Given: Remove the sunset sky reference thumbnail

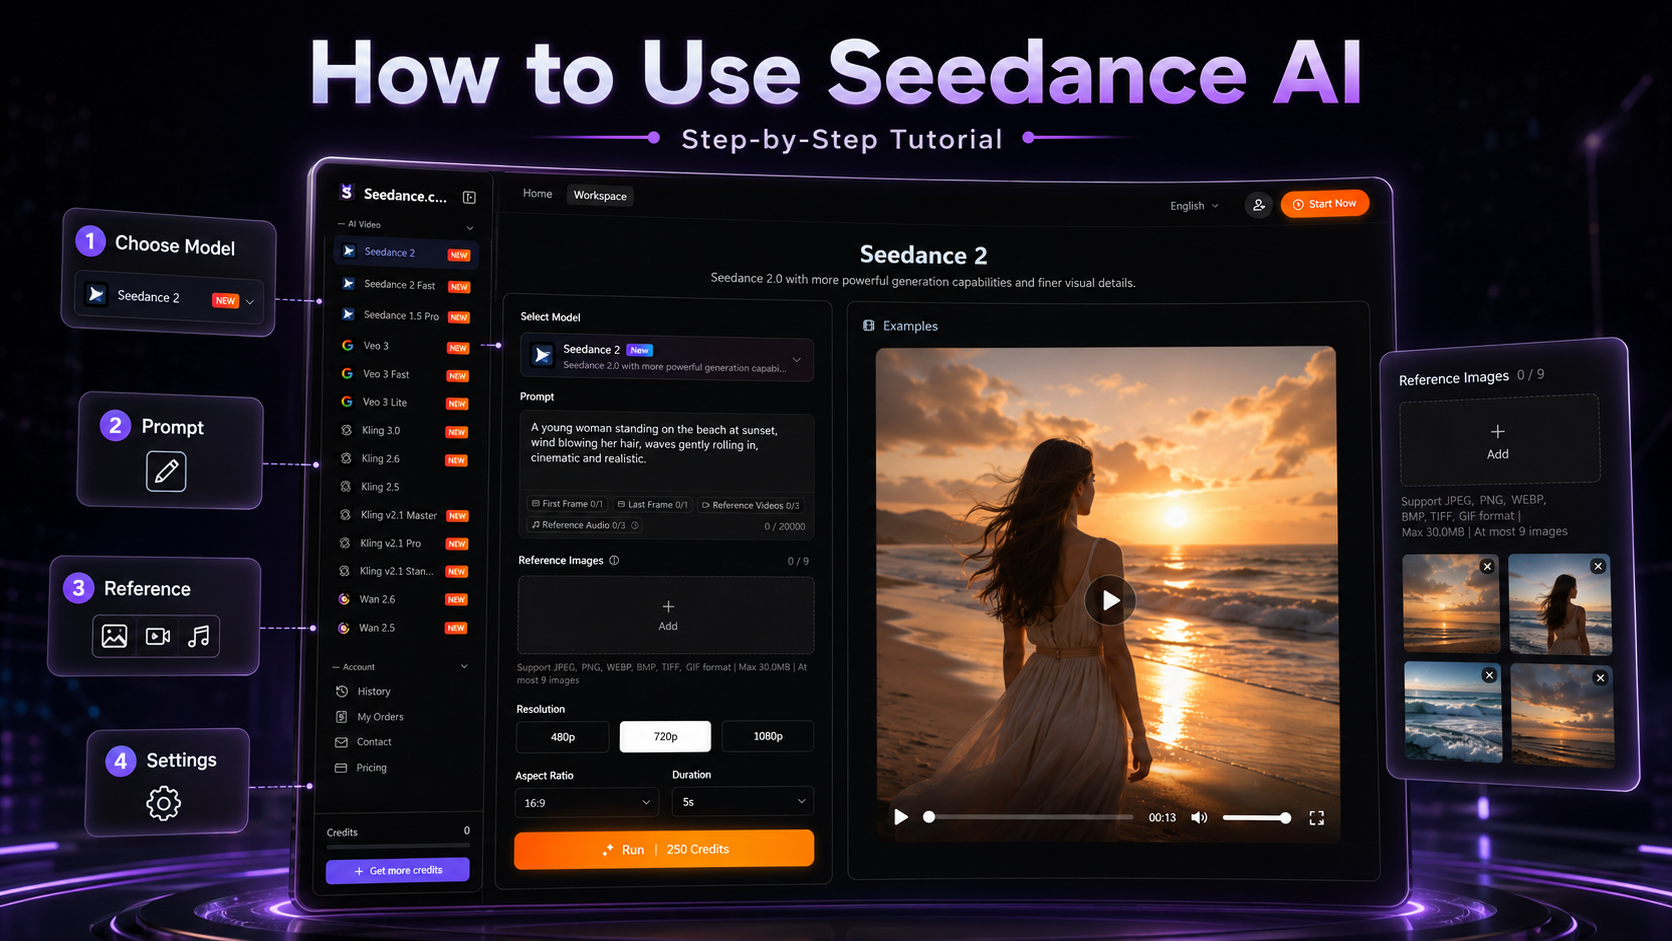Looking at the screenshot, I should click(1487, 567).
